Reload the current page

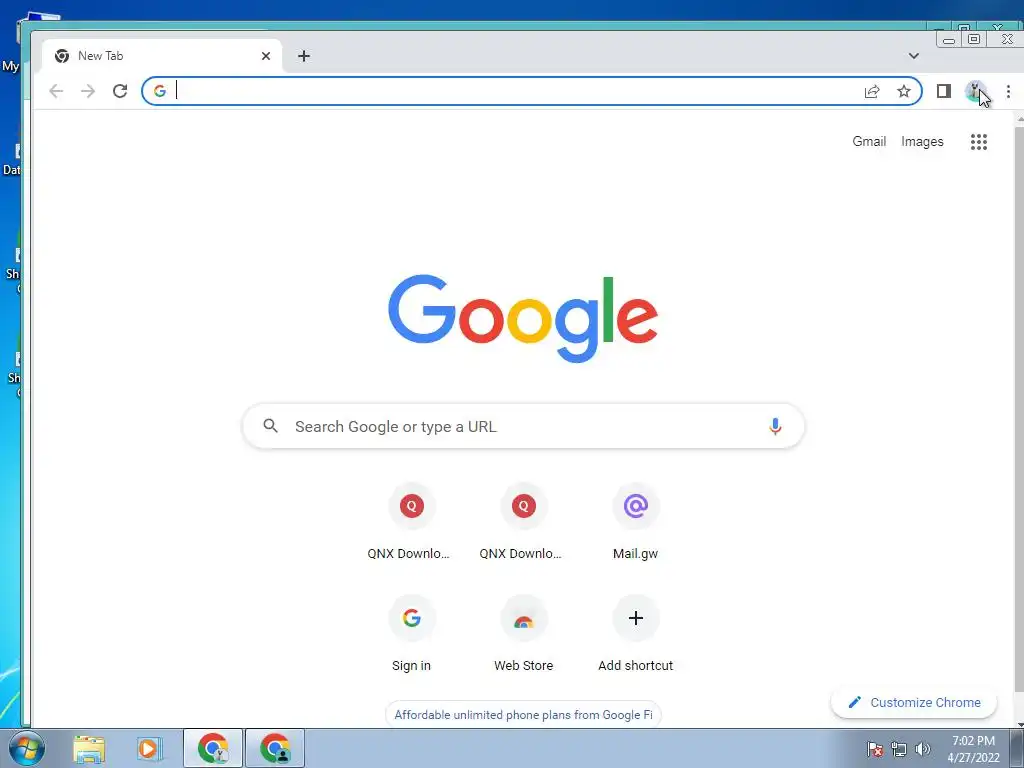[120, 91]
